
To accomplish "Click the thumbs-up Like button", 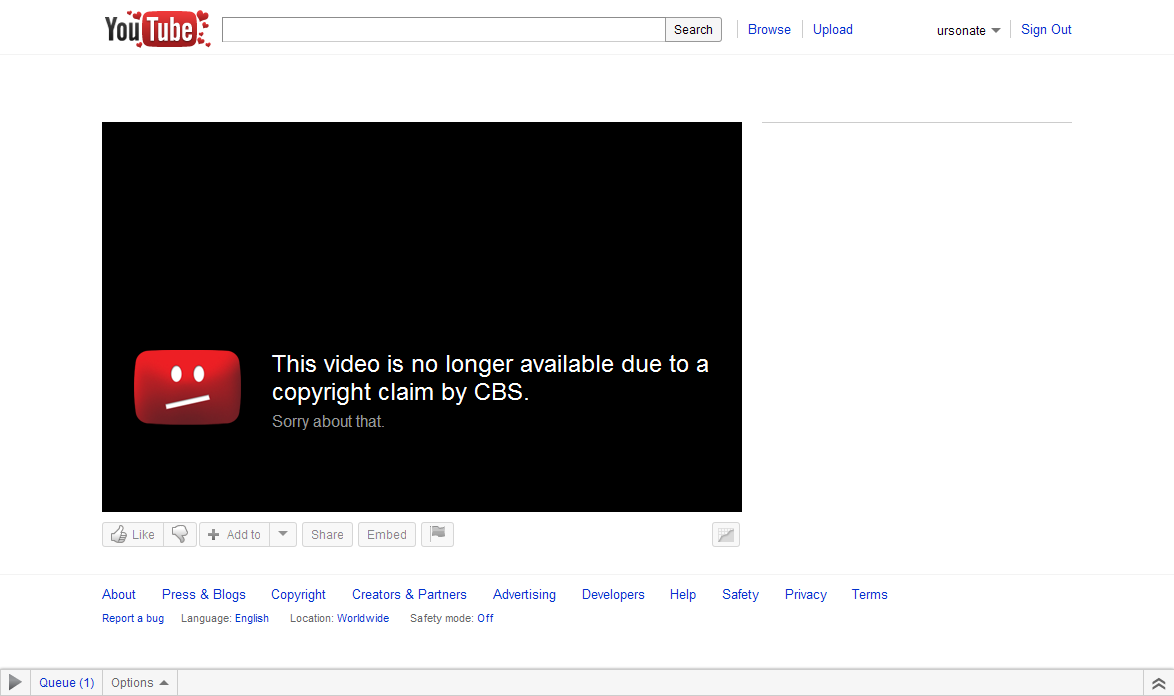I will [133, 535].
